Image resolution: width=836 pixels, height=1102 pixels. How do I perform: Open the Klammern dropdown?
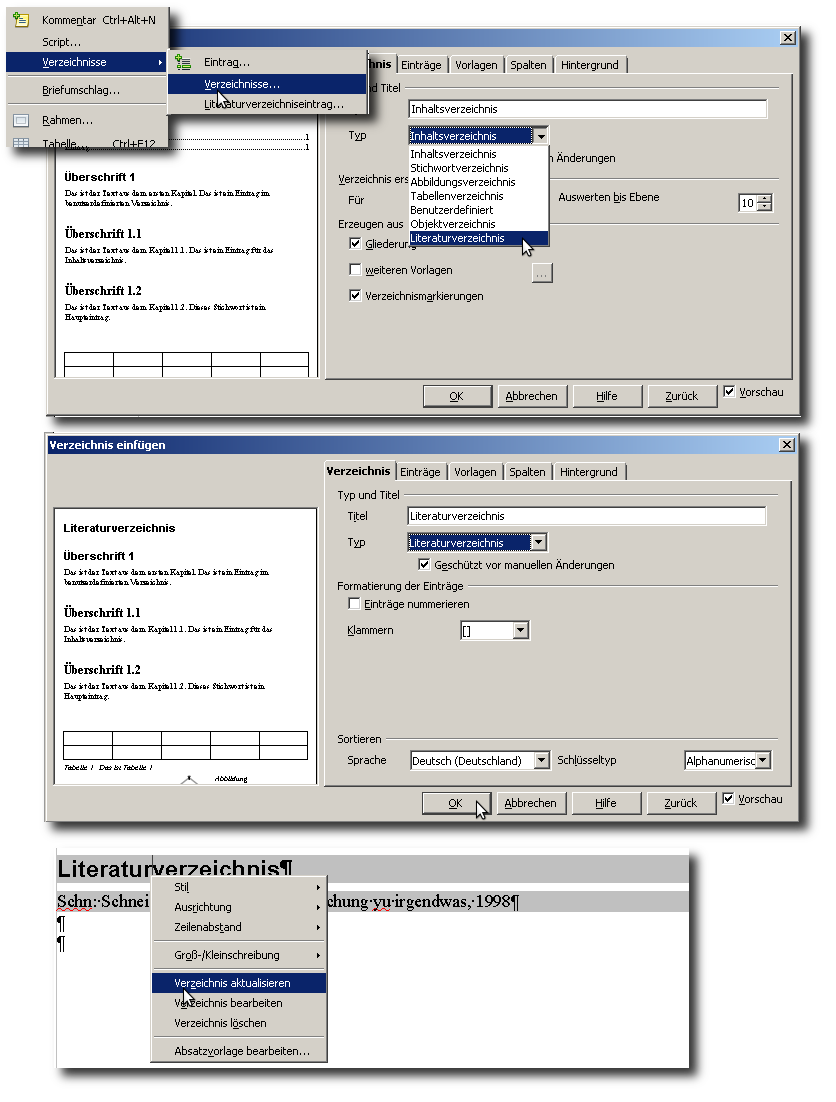519,631
